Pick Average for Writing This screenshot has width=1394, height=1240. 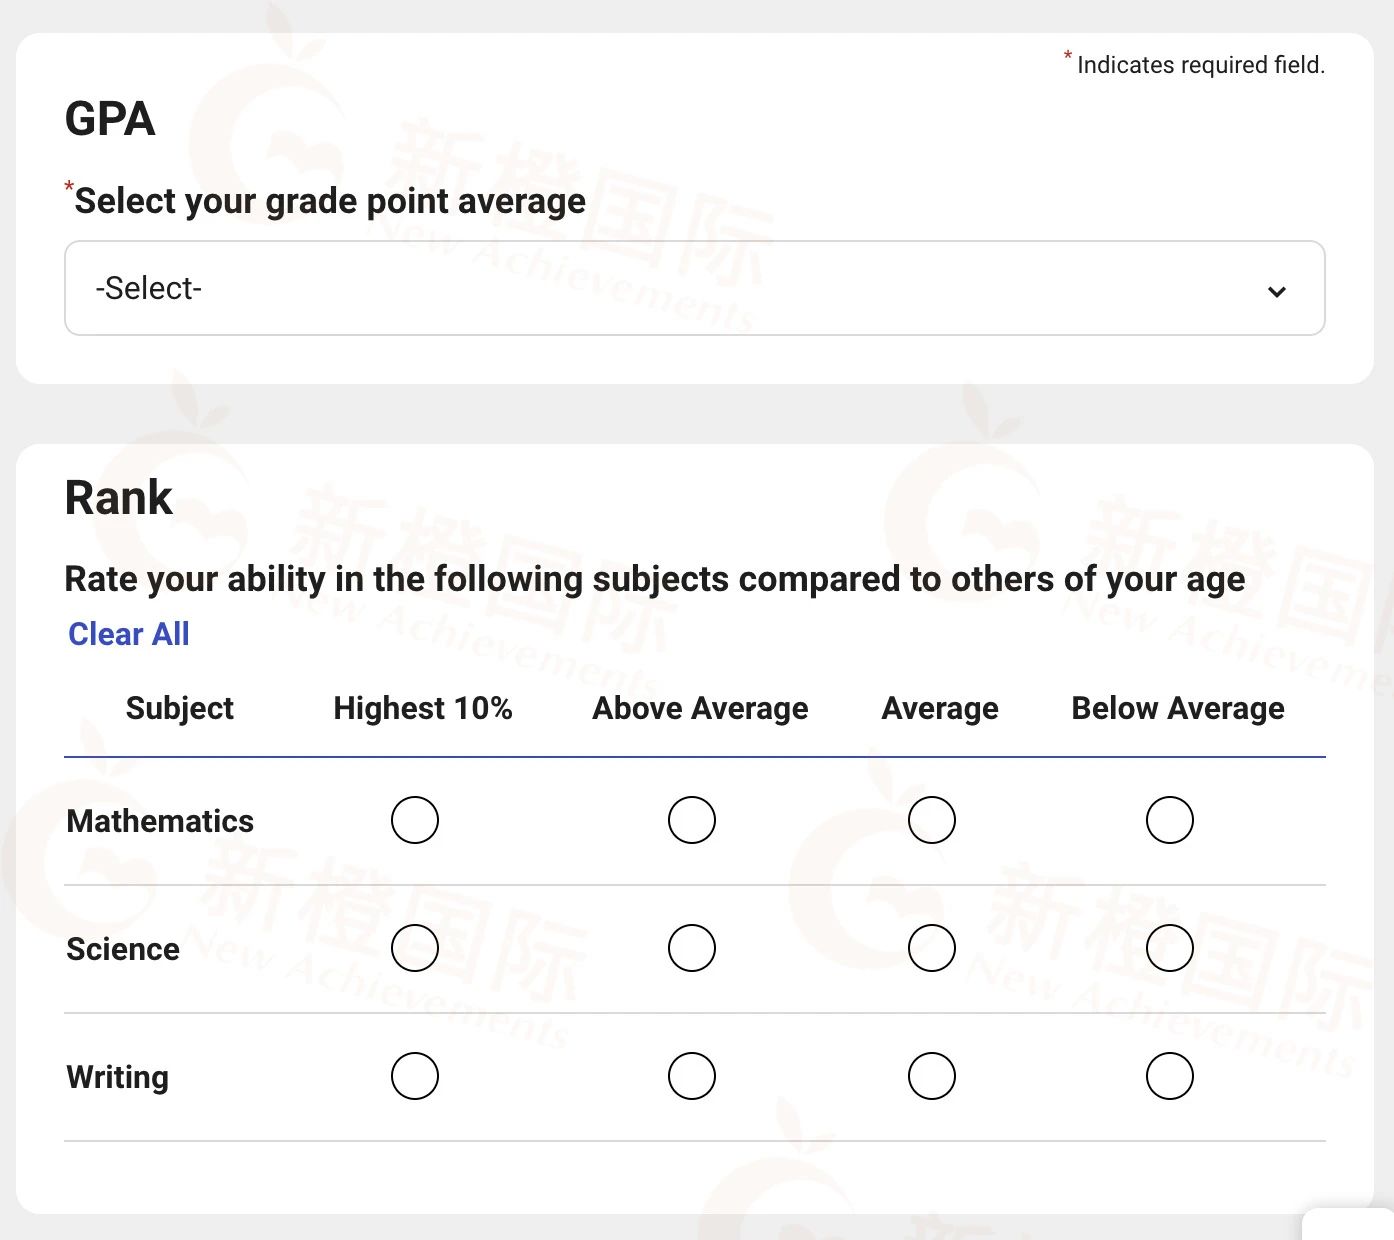coord(932,1076)
